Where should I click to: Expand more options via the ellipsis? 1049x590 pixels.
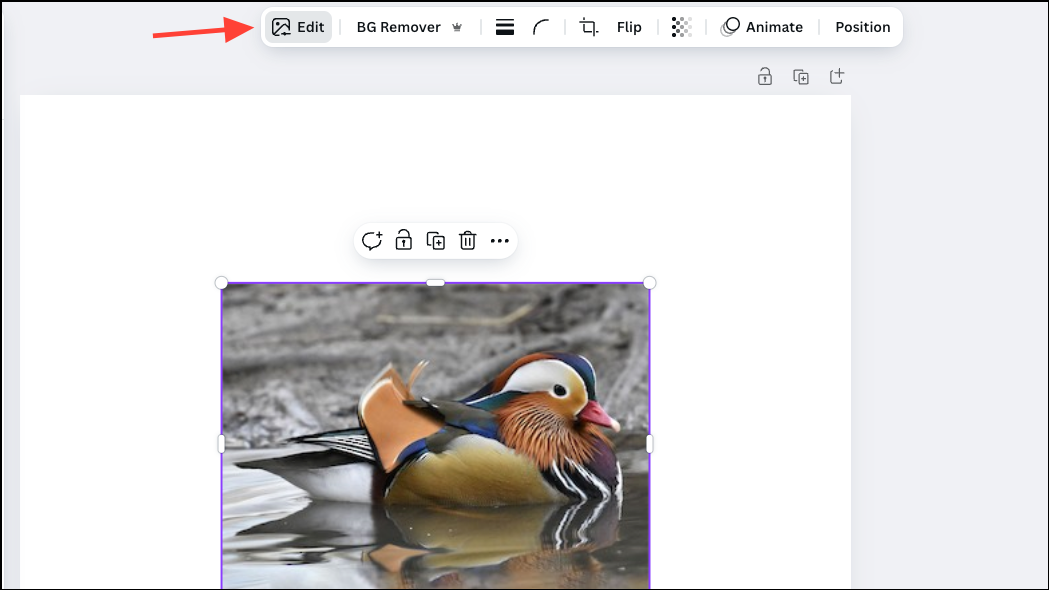click(499, 240)
